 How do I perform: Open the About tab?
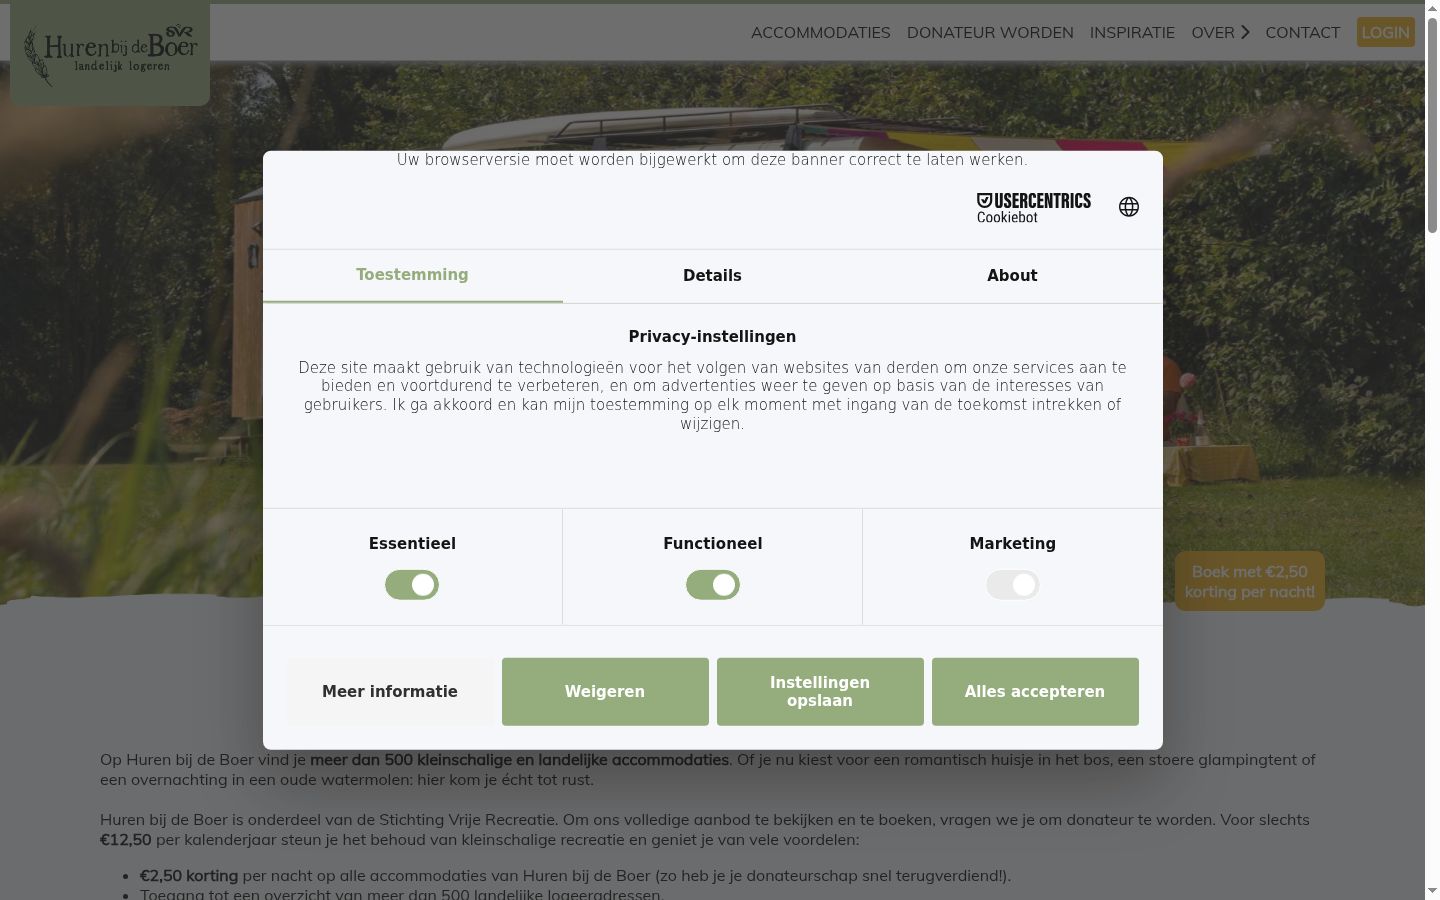1012,276
